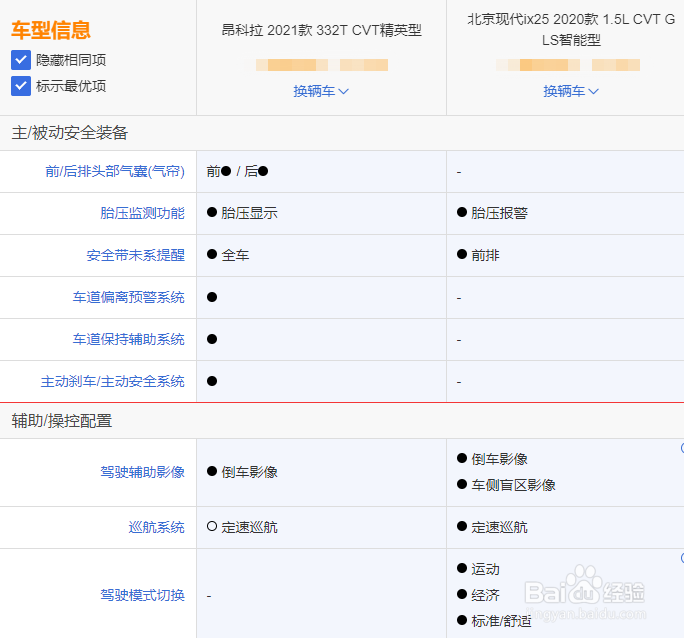684x638 pixels.
Task: Select 北京现代ix25 2020款 model title
Action: 571,30
